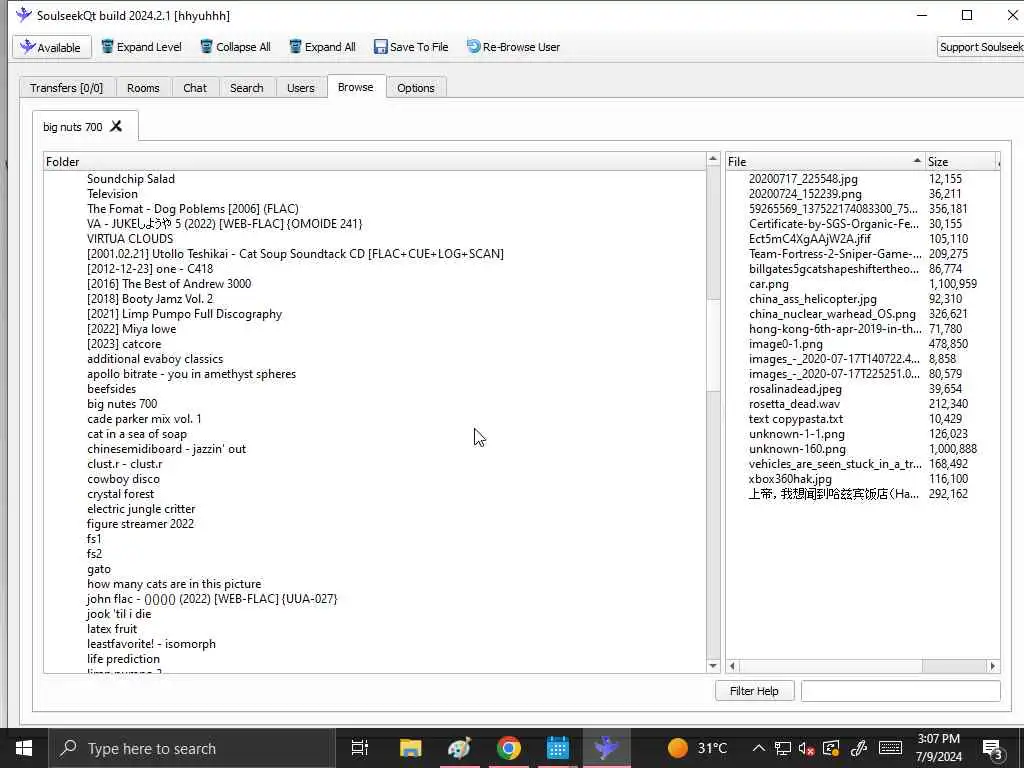Select the [2023] catcore folder

(124, 344)
